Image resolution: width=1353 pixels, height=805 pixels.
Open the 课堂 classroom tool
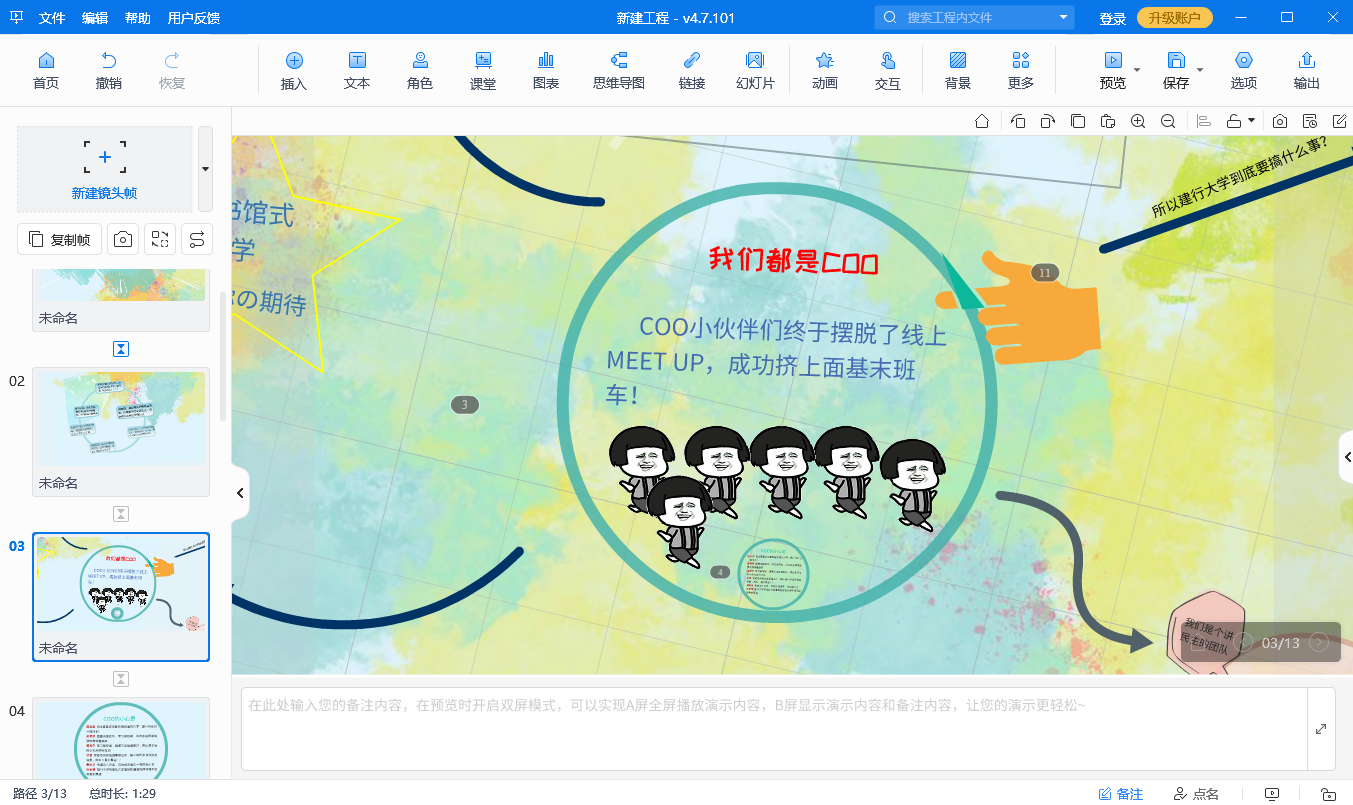click(x=483, y=71)
